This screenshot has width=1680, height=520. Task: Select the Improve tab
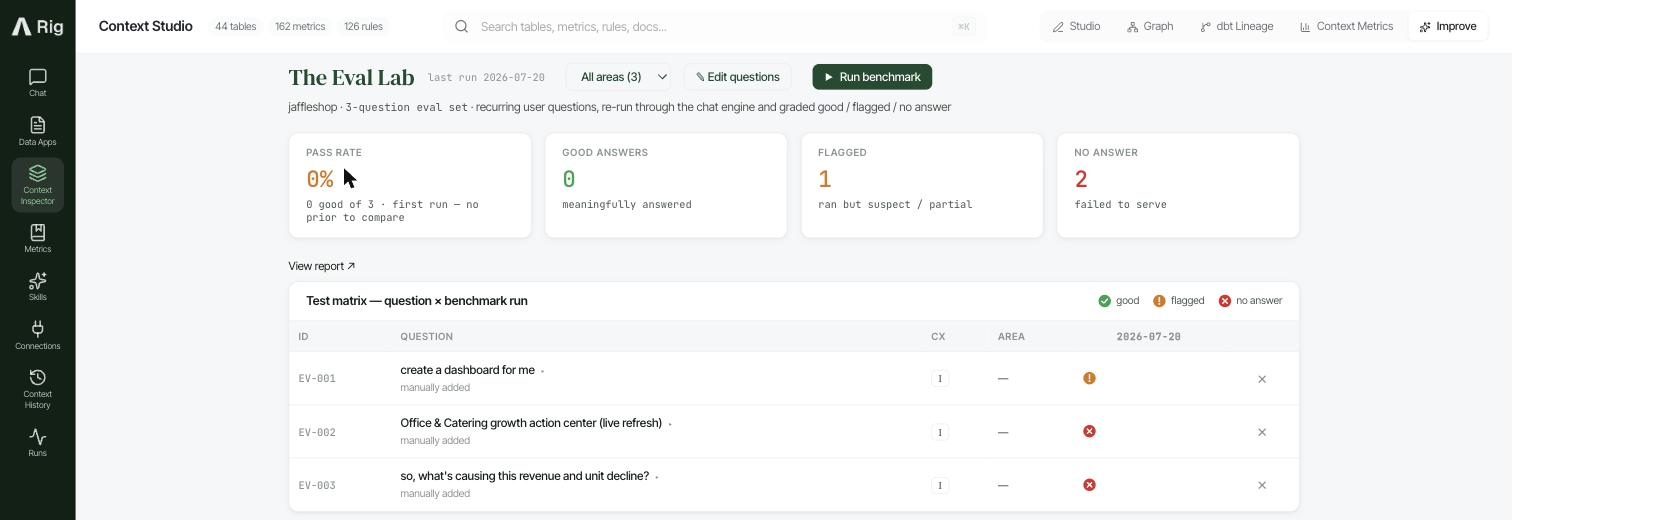(1448, 26)
